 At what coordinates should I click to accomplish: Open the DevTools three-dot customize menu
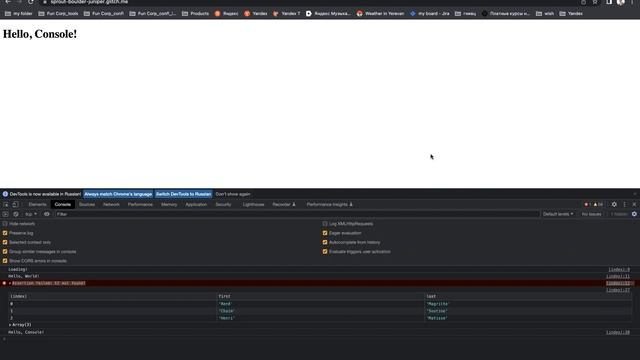point(624,204)
